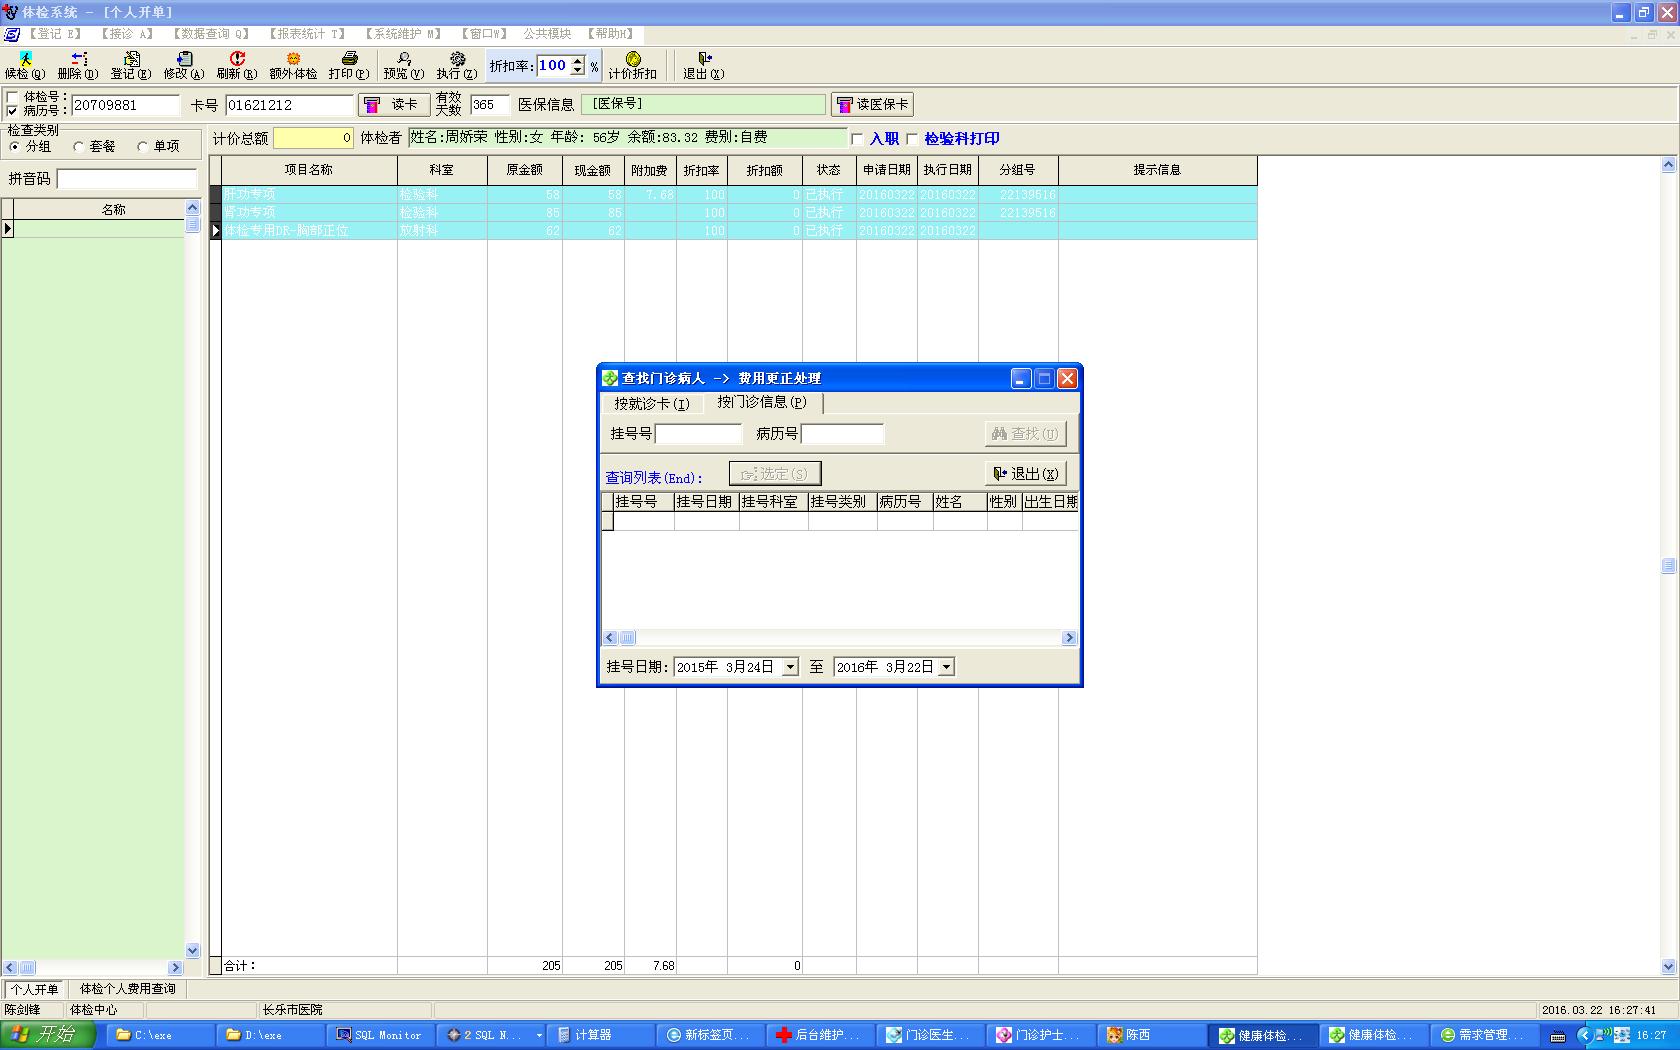Click the app system menu icon in menu bar

tap(11, 34)
